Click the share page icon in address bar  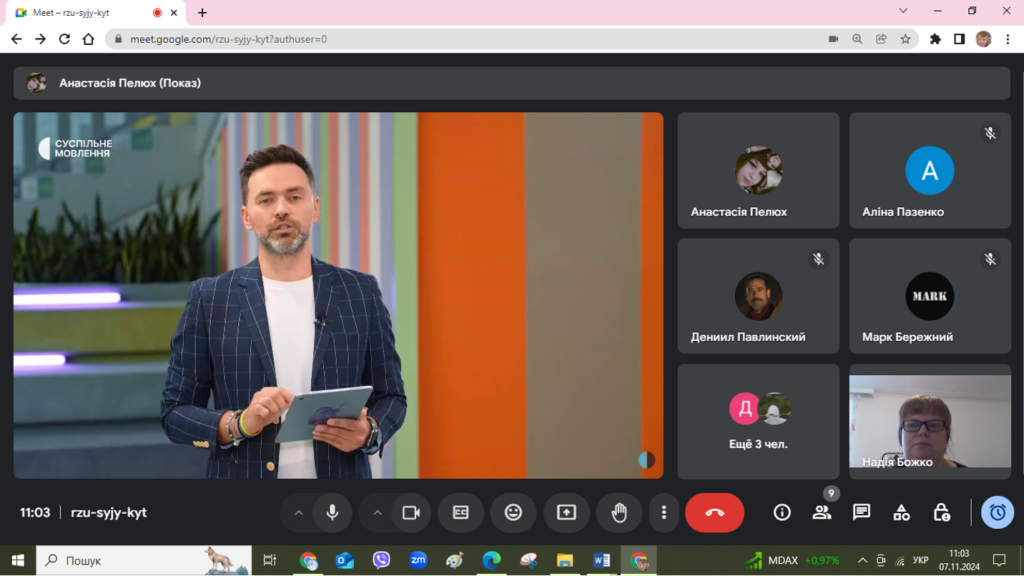point(882,39)
